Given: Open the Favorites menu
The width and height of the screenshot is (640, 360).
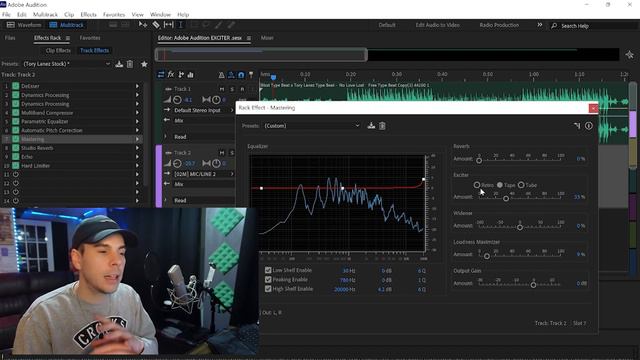Looking at the screenshot, I should coord(114,14).
